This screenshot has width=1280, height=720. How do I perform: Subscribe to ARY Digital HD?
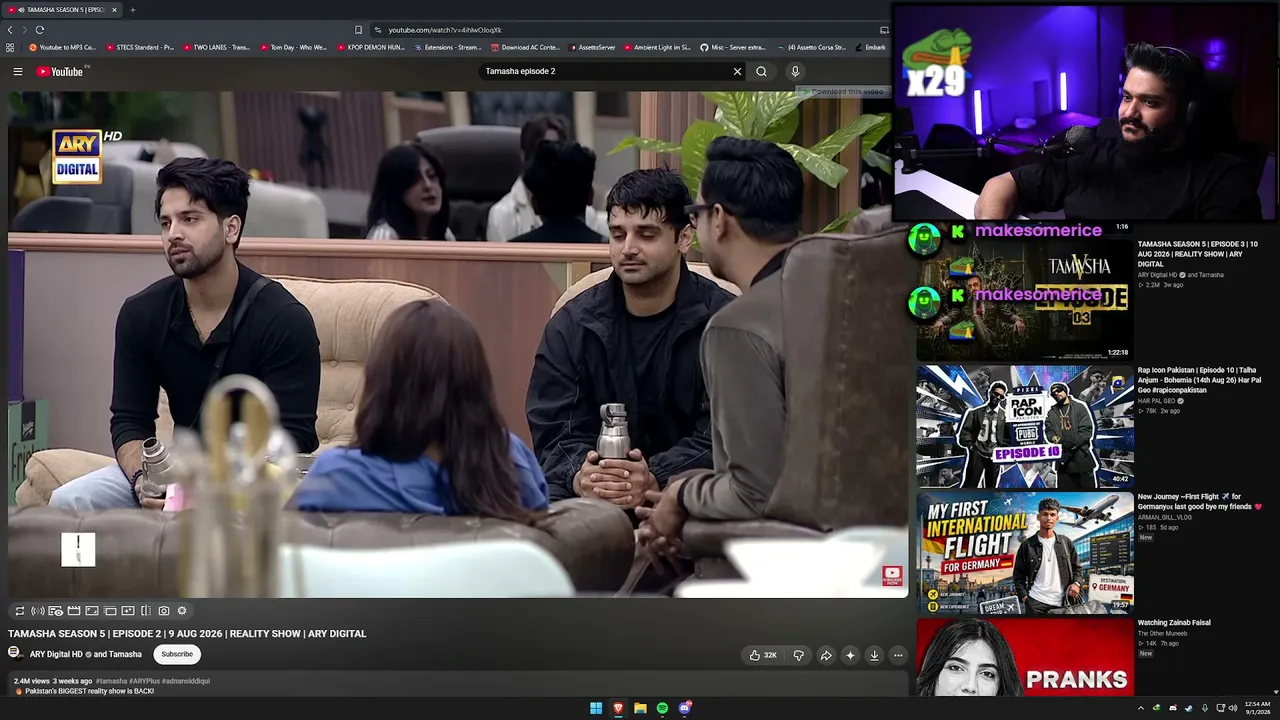coord(177,654)
